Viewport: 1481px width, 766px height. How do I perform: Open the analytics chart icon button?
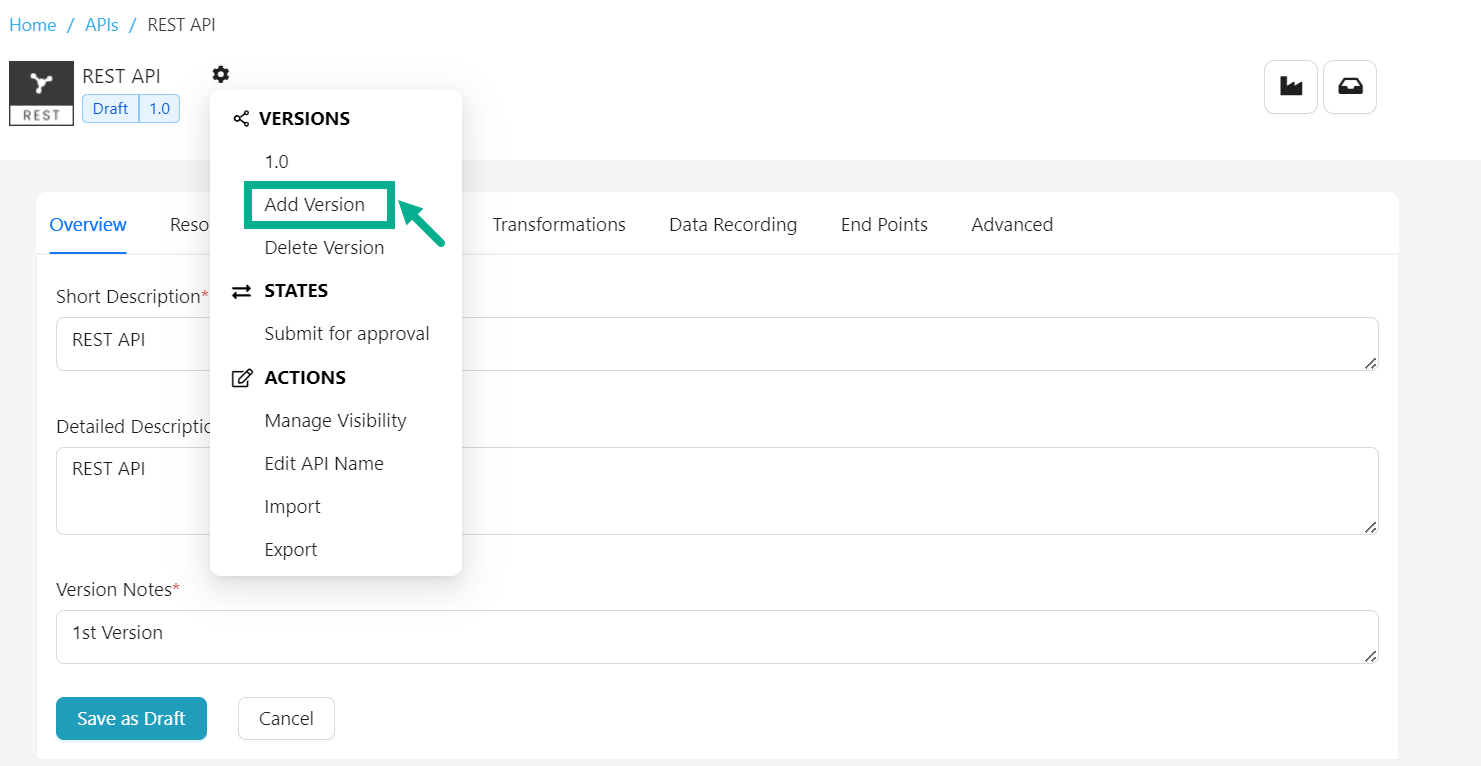coord(1291,88)
